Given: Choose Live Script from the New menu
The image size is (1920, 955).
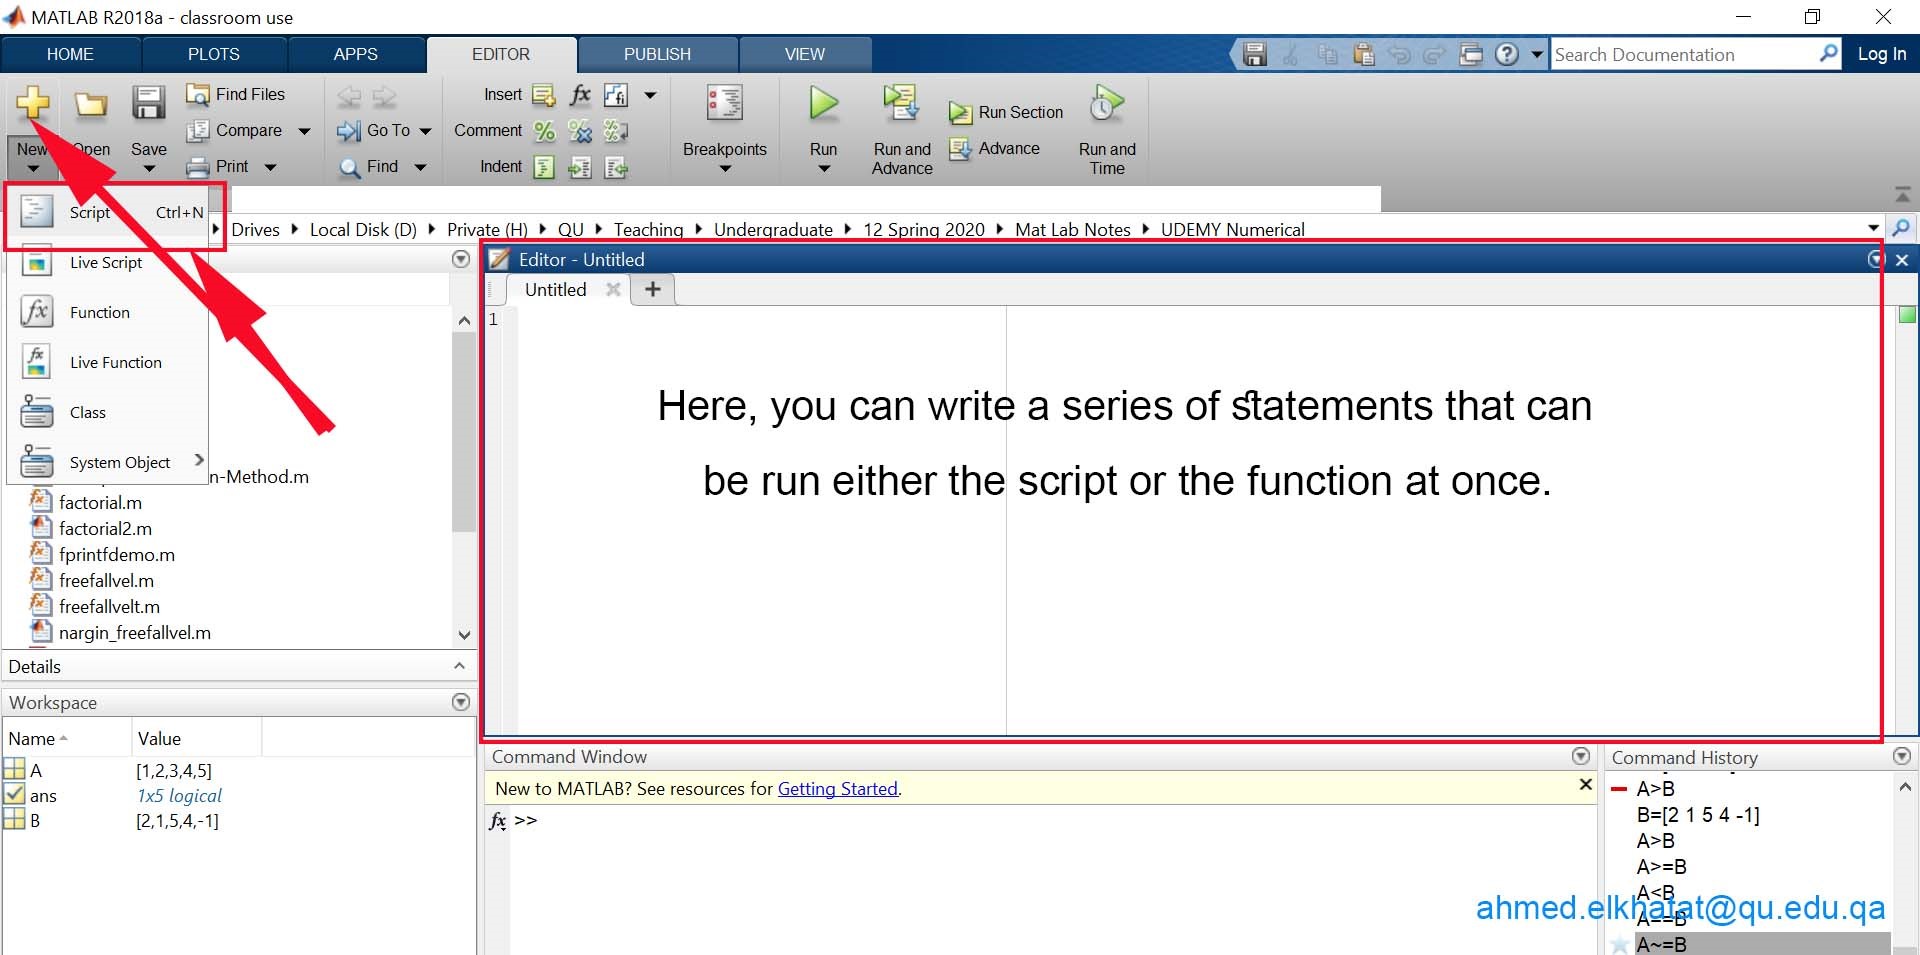Looking at the screenshot, I should tap(108, 262).
